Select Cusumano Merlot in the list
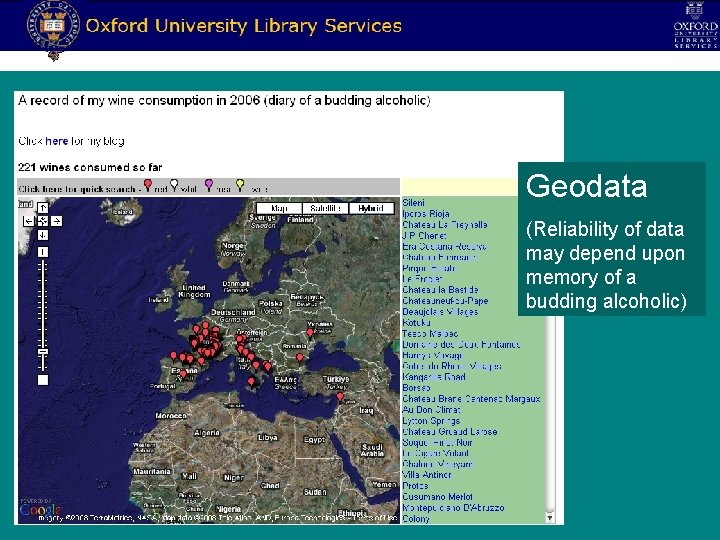This screenshot has width=720, height=540. point(437,497)
